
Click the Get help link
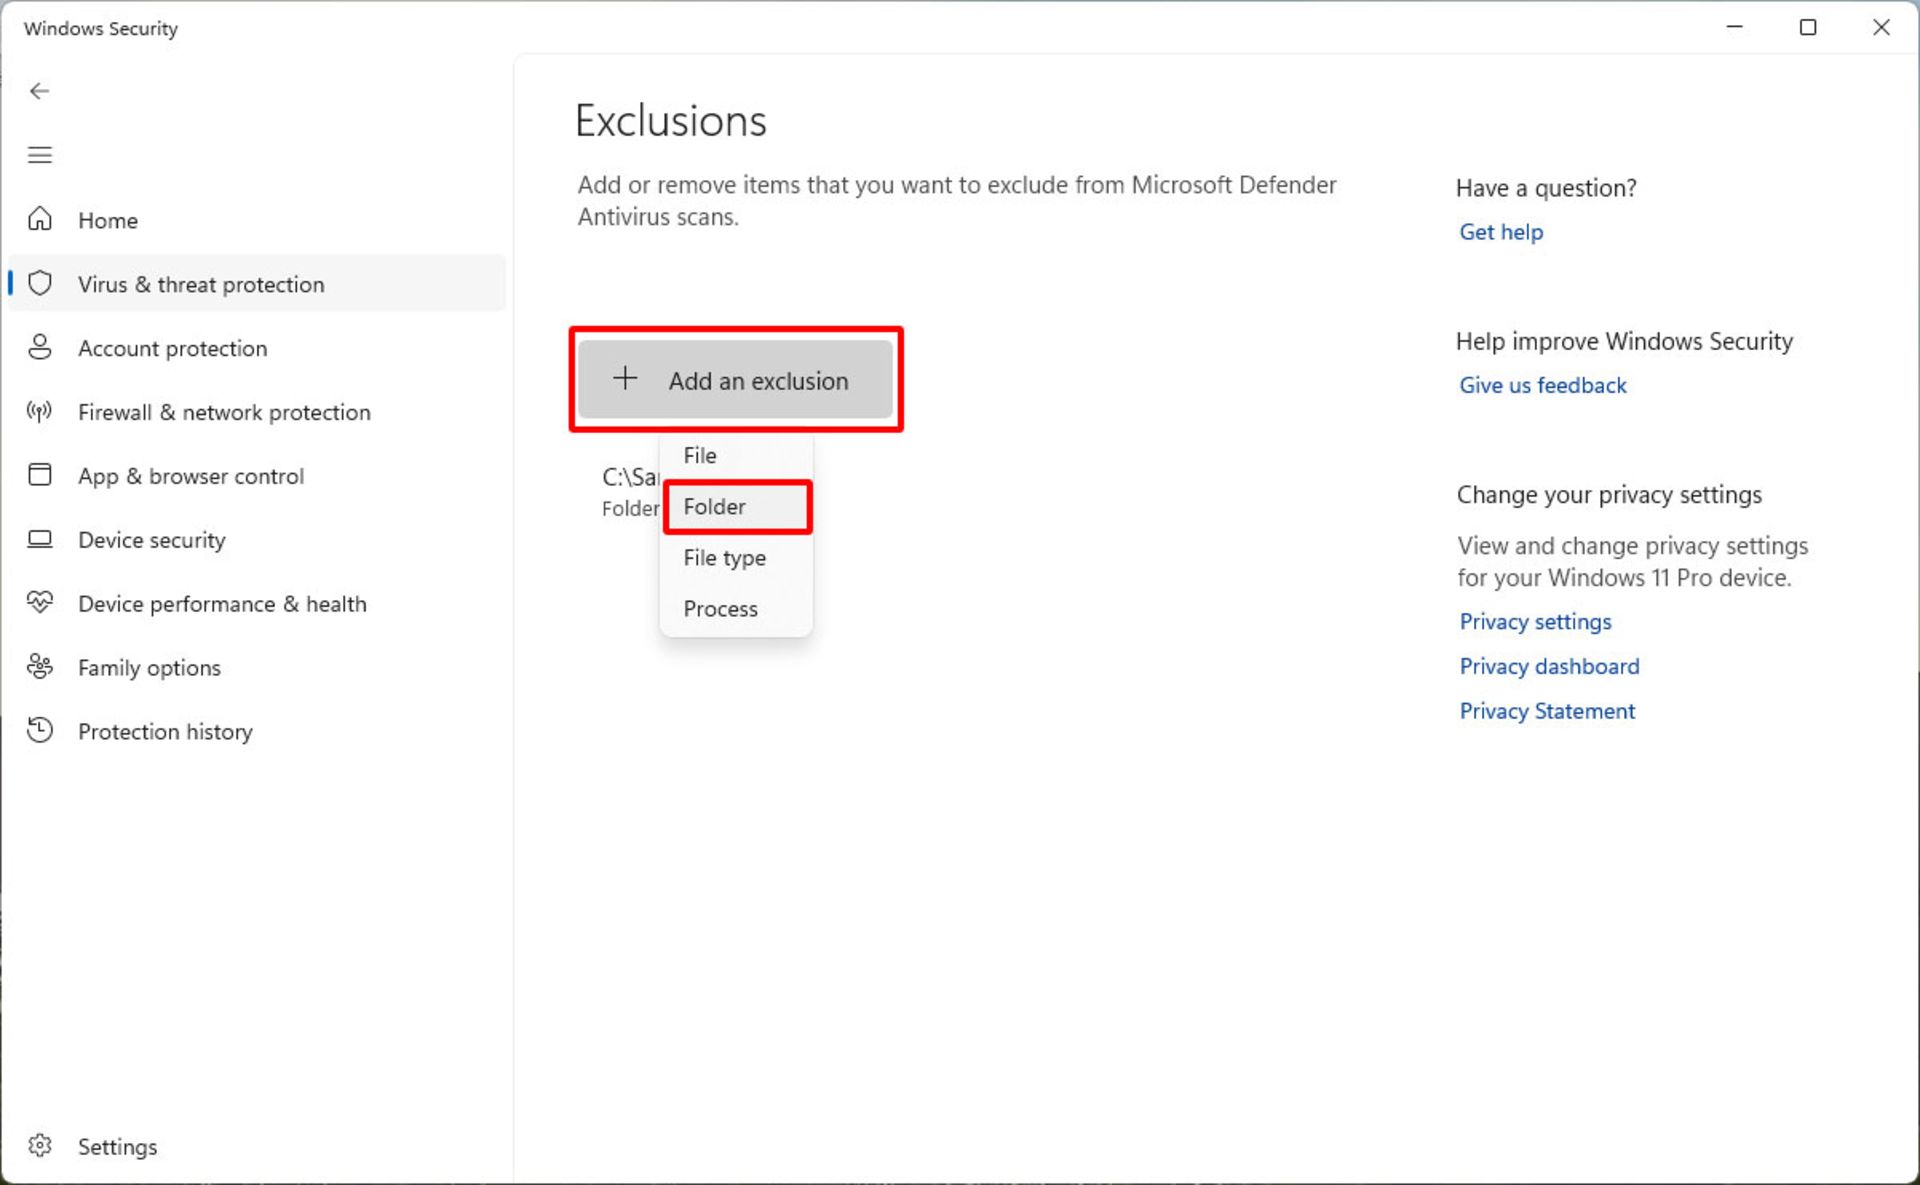1502,230
